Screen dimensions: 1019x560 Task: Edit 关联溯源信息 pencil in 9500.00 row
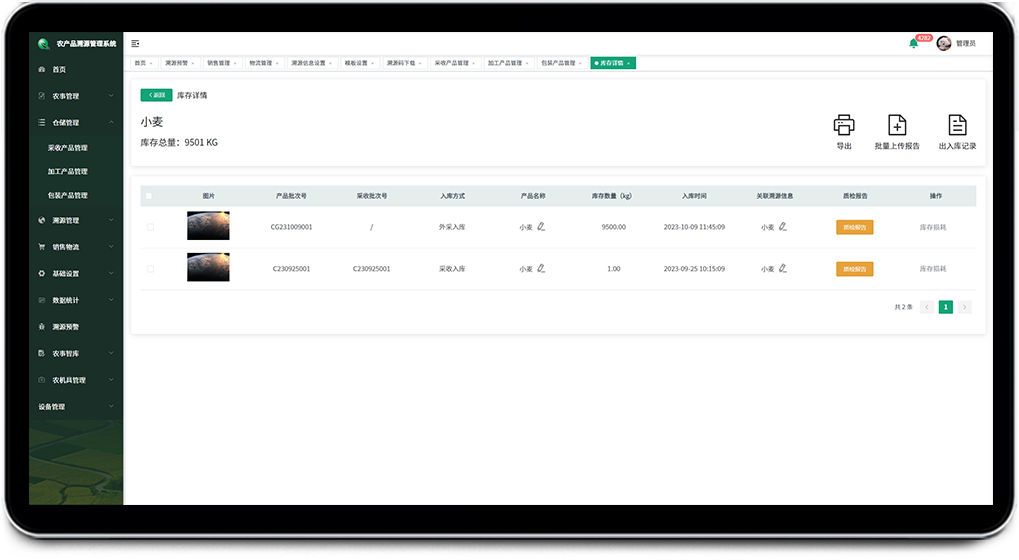coord(782,227)
